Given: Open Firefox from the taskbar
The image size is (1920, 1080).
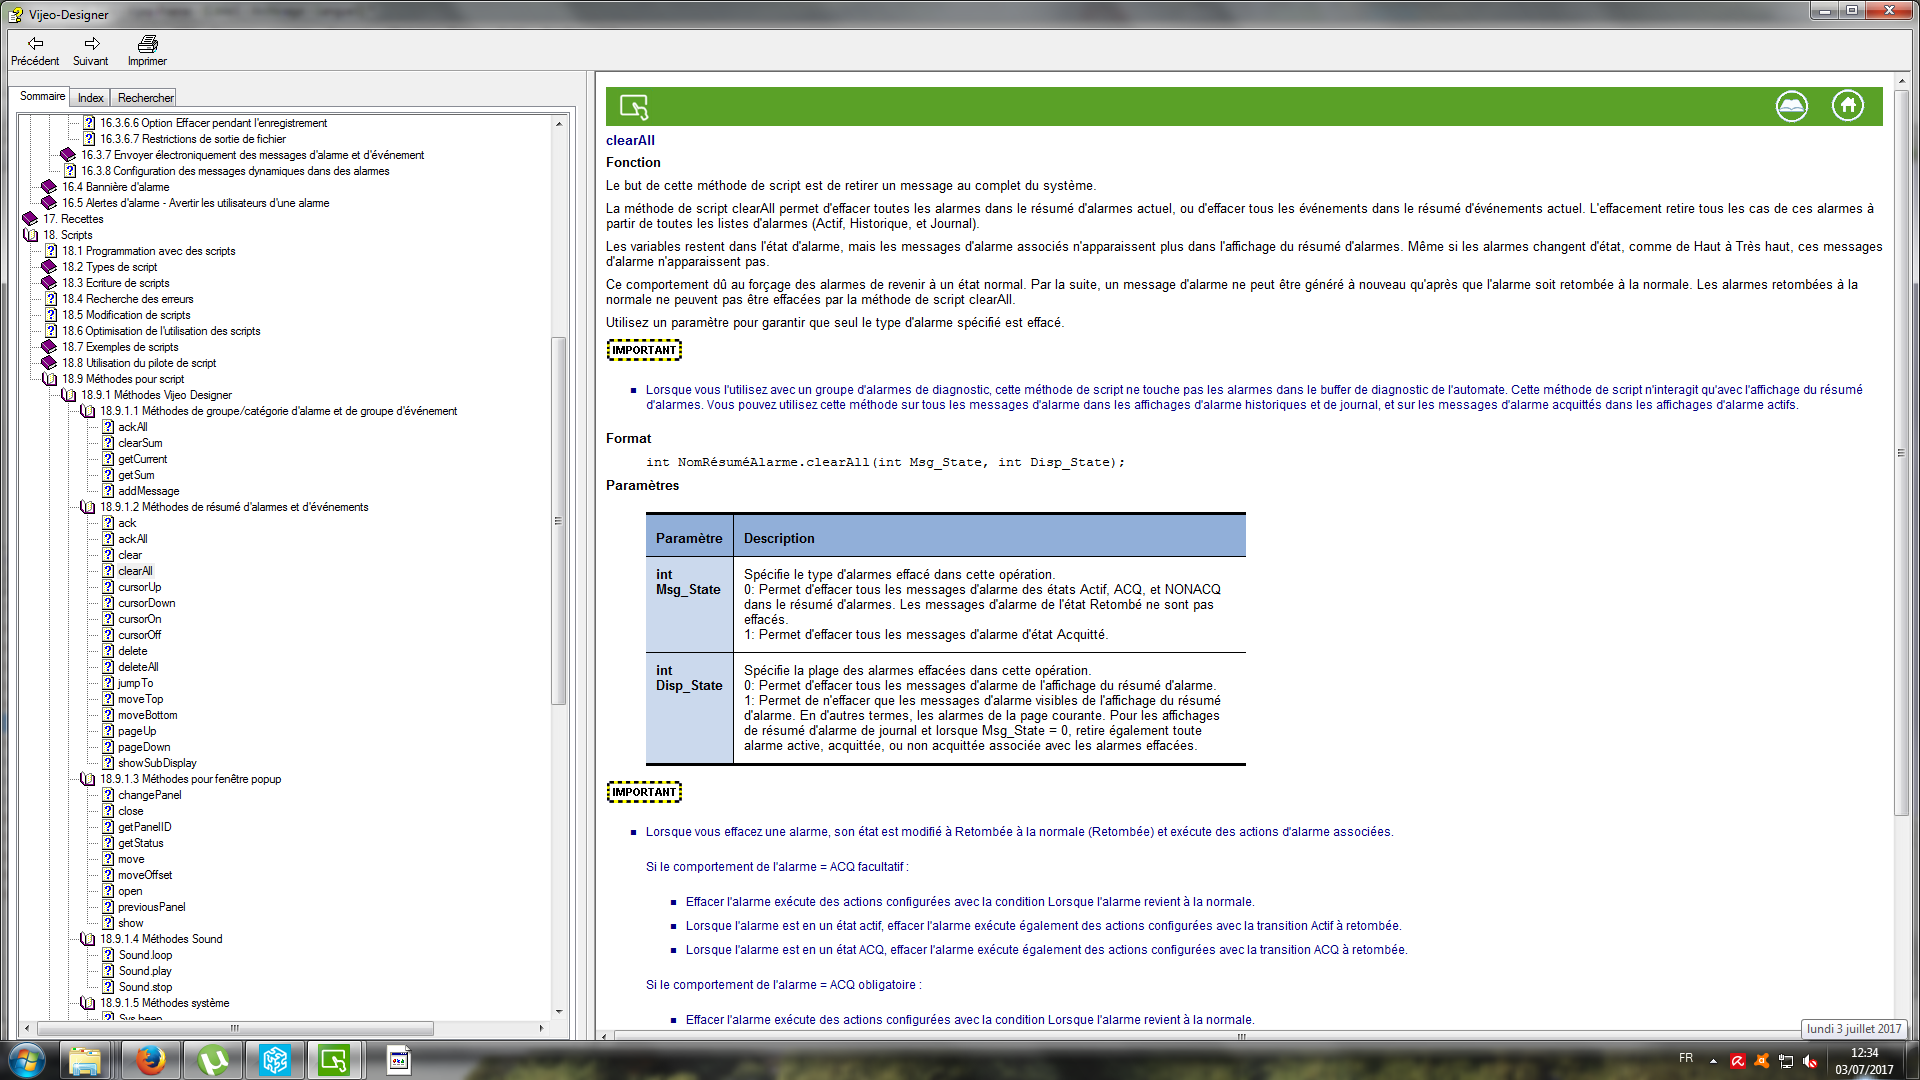Looking at the screenshot, I should click(151, 1060).
